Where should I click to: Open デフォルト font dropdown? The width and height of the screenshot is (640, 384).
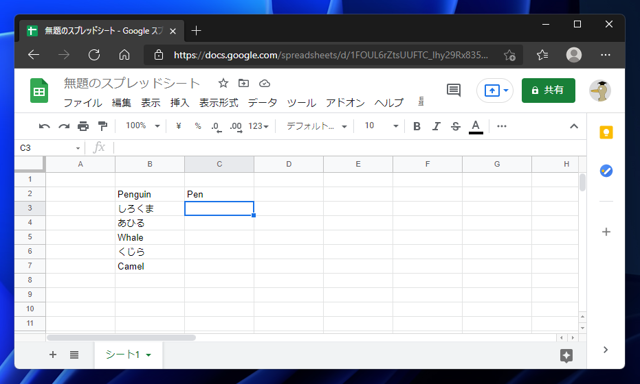pos(316,126)
